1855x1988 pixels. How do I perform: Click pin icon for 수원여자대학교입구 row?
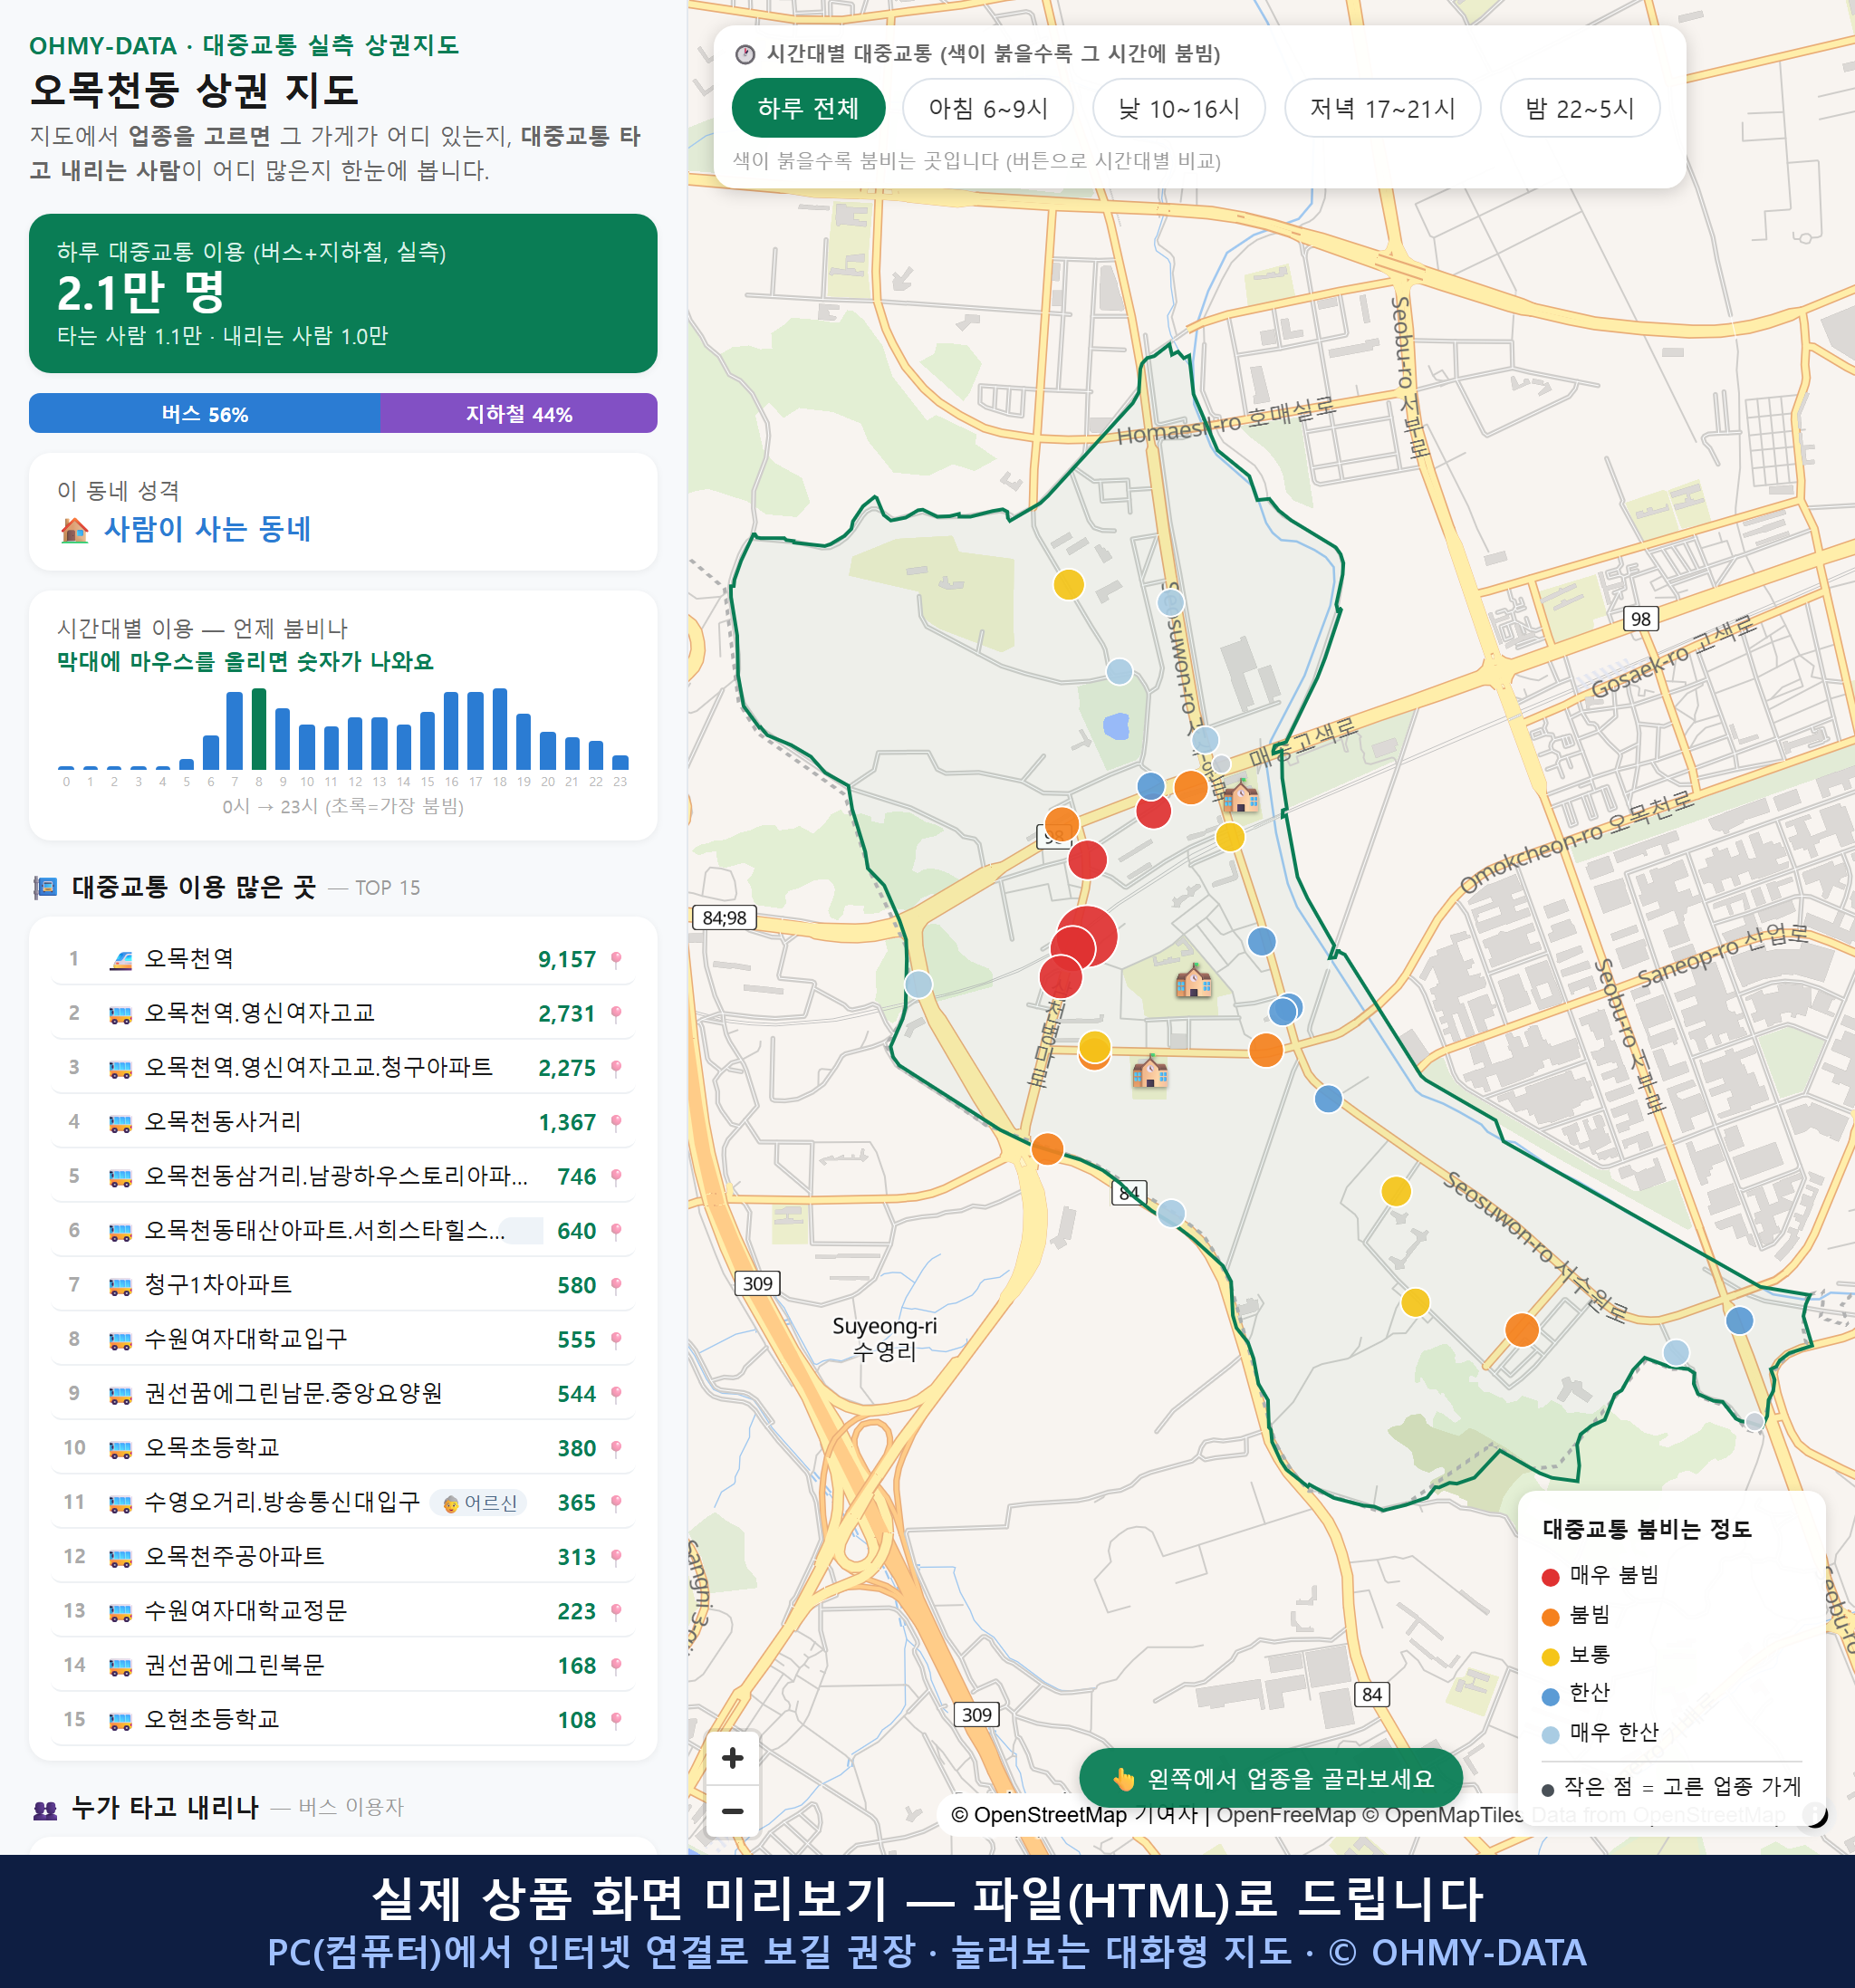coord(616,1340)
